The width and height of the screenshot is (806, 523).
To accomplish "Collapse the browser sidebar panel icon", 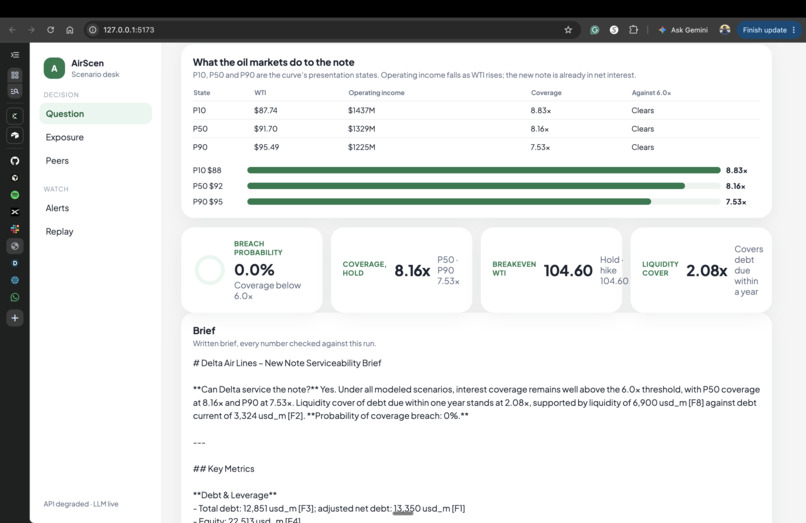I will 15,55.
